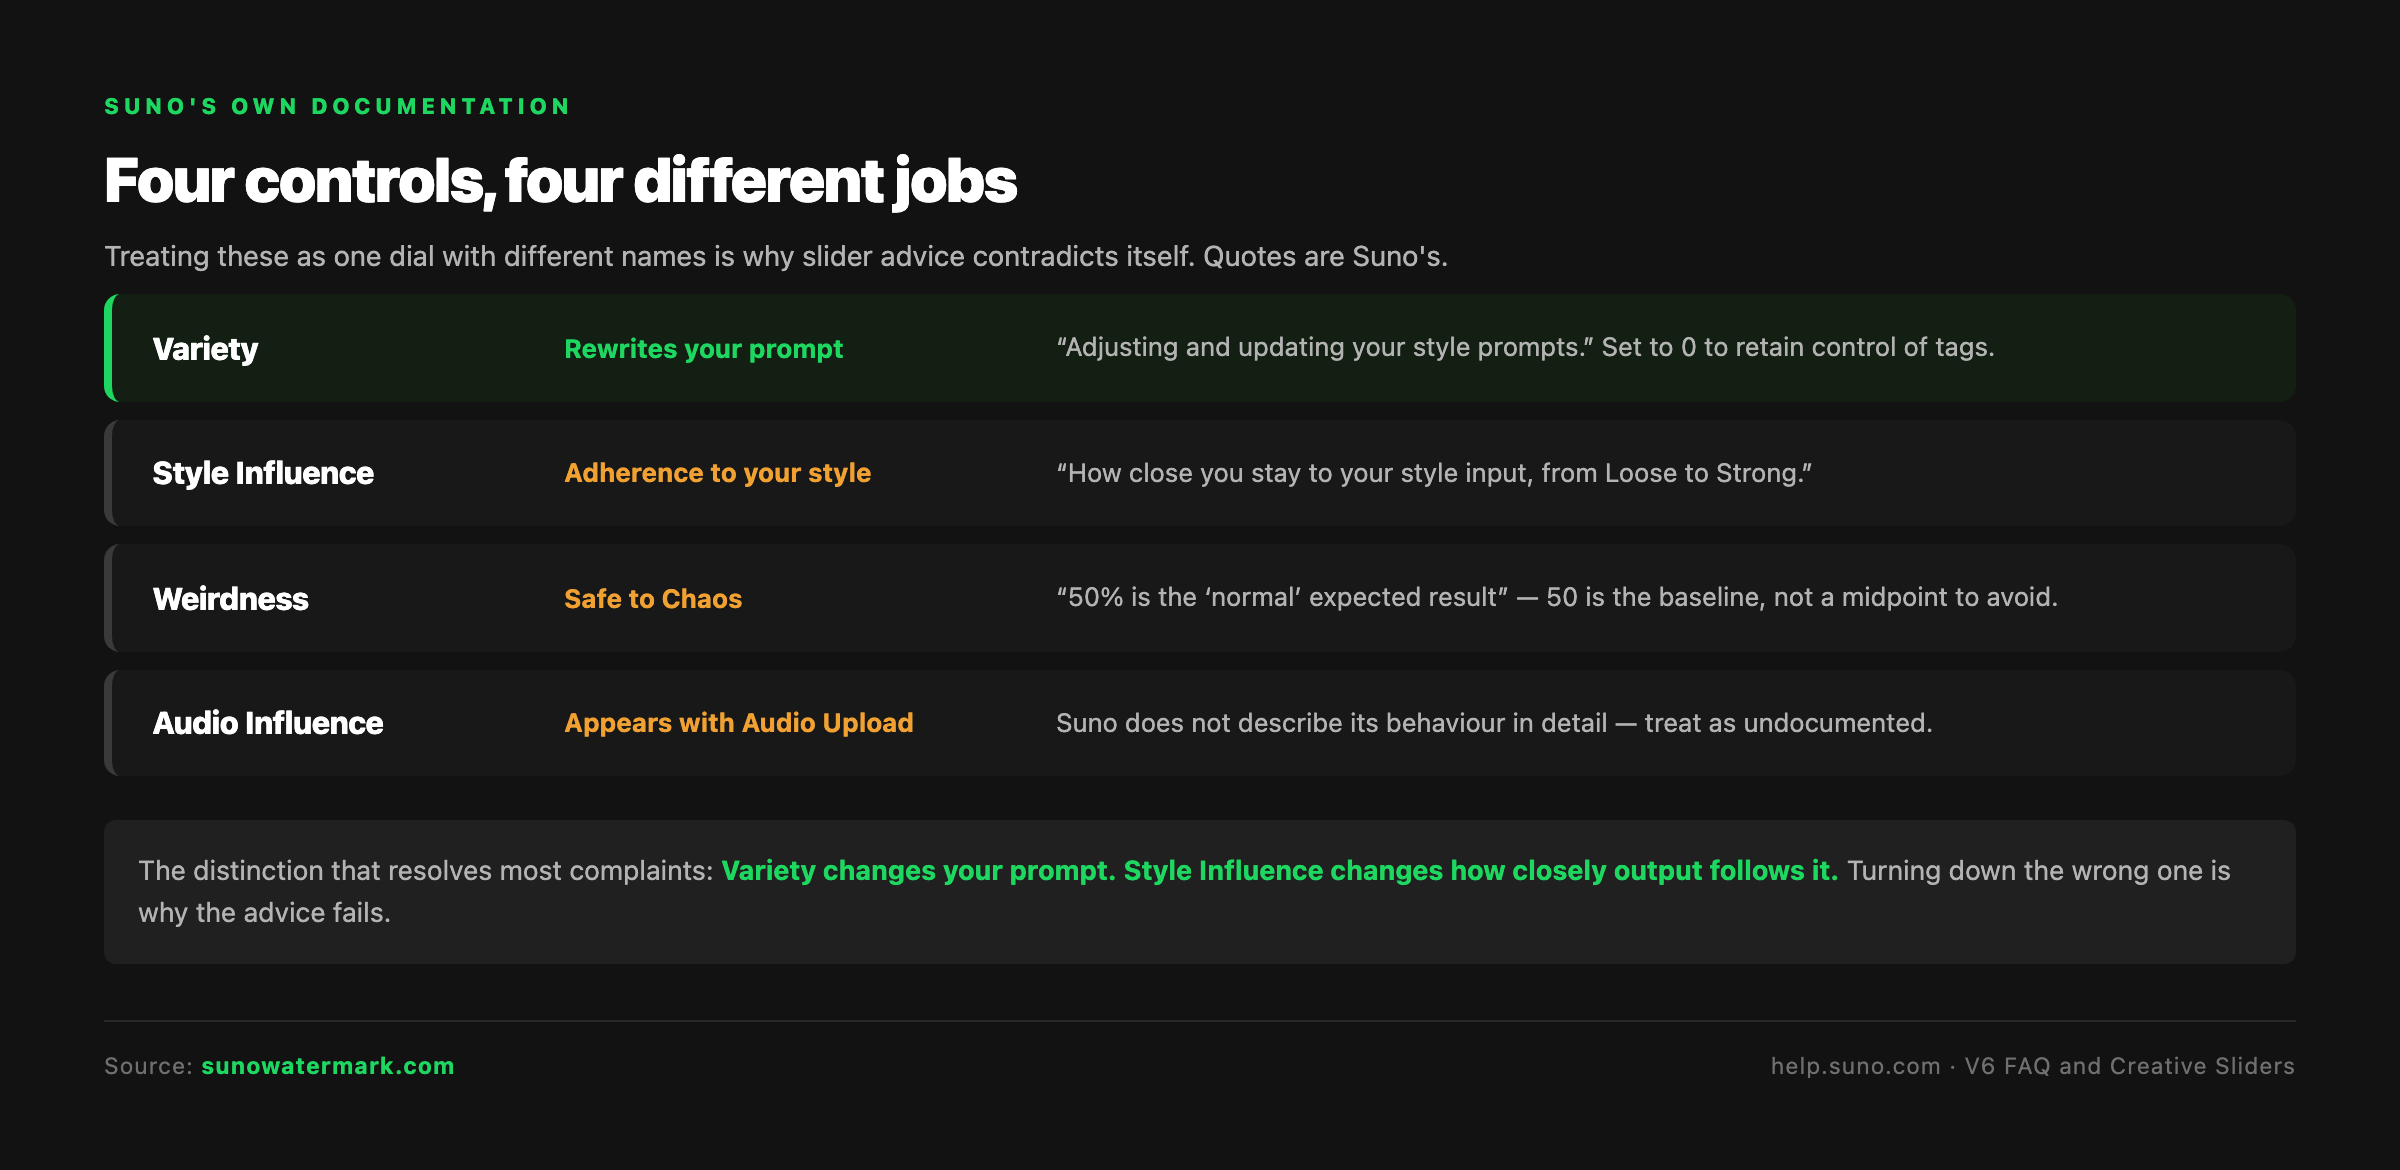Image resolution: width=2400 pixels, height=1170 pixels.
Task: Select the Style Influence row title
Action: [x=263, y=473]
